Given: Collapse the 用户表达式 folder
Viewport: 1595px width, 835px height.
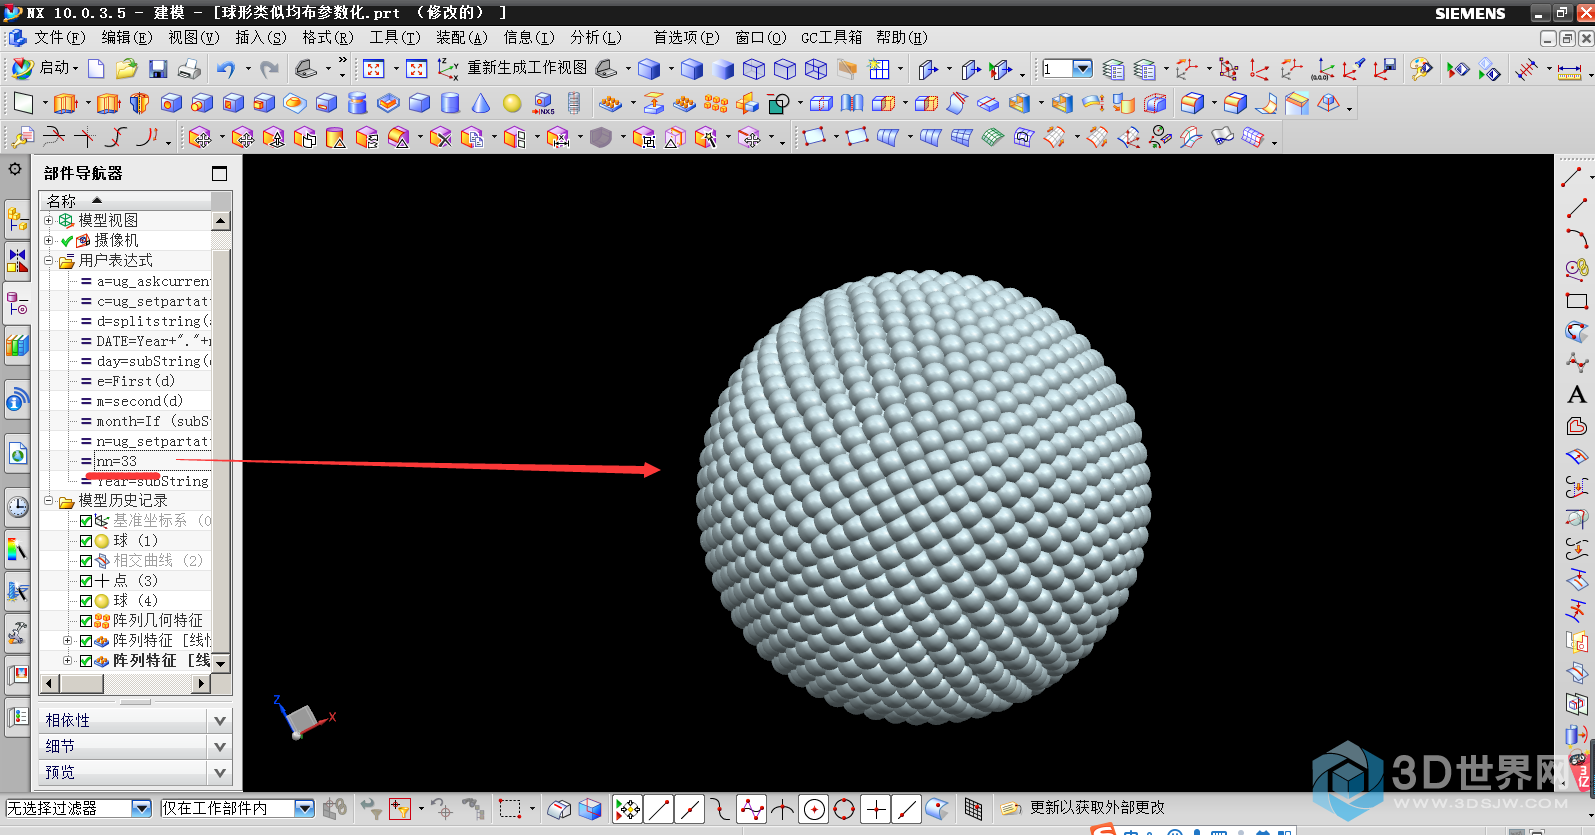Looking at the screenshot, I should pos(48,260).
